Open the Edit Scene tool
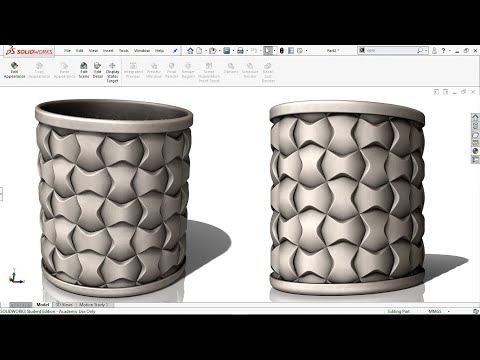 click(84, 70)
